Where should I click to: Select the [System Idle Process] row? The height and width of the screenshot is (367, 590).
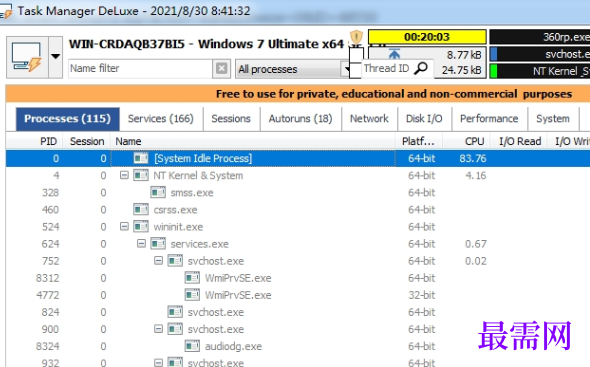point(298,158)
